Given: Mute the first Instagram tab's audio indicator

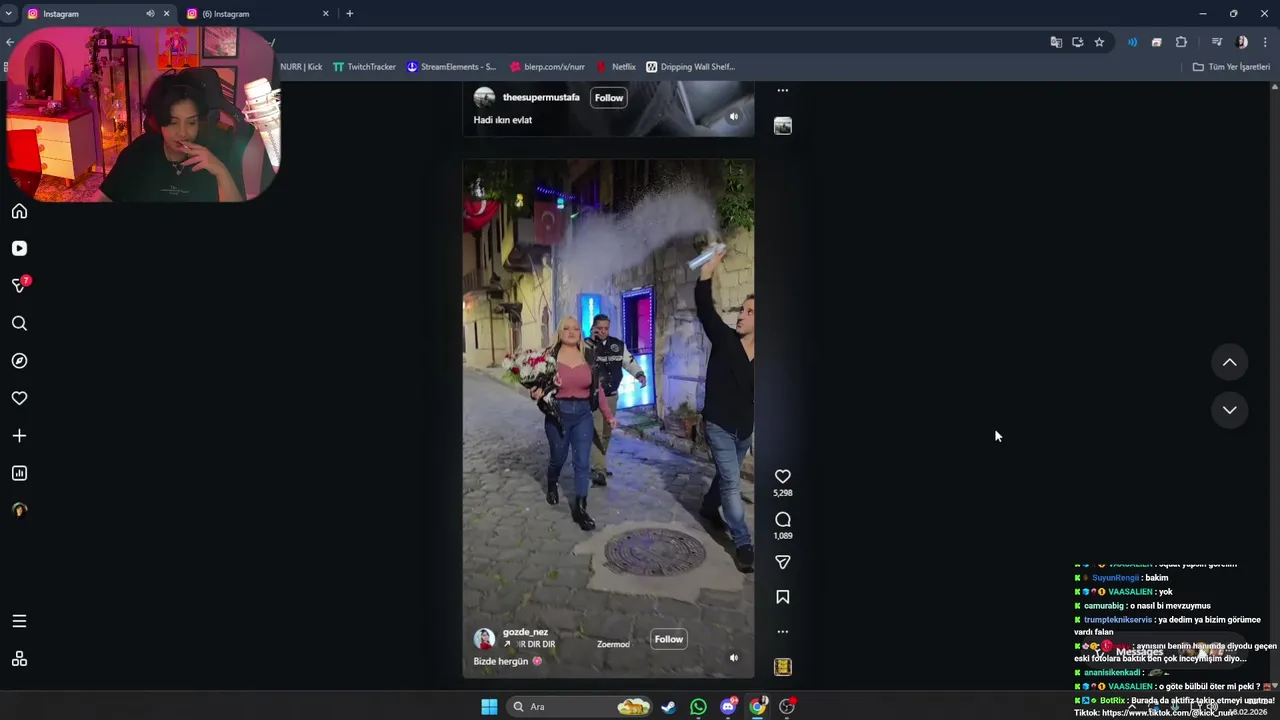Looking at the screenshot, I should (150, 14).
